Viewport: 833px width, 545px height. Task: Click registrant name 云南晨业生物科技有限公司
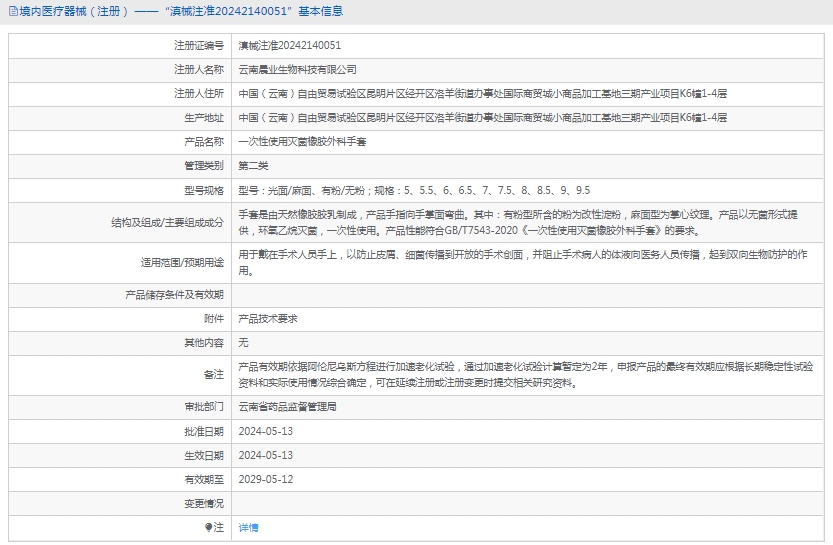(297, 70)
